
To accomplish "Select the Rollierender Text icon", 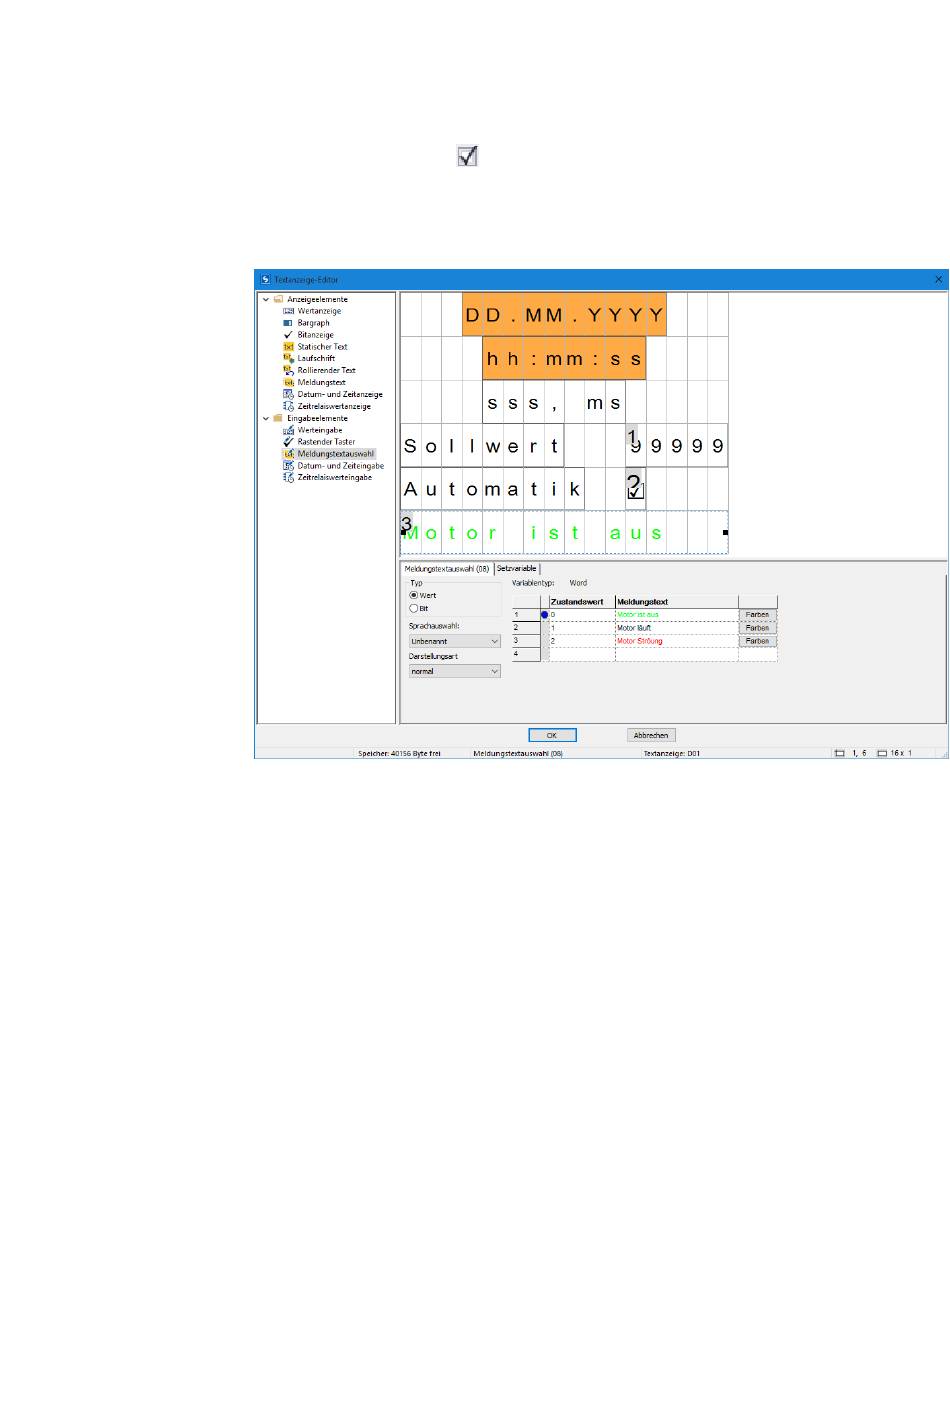I will point(289,370).
